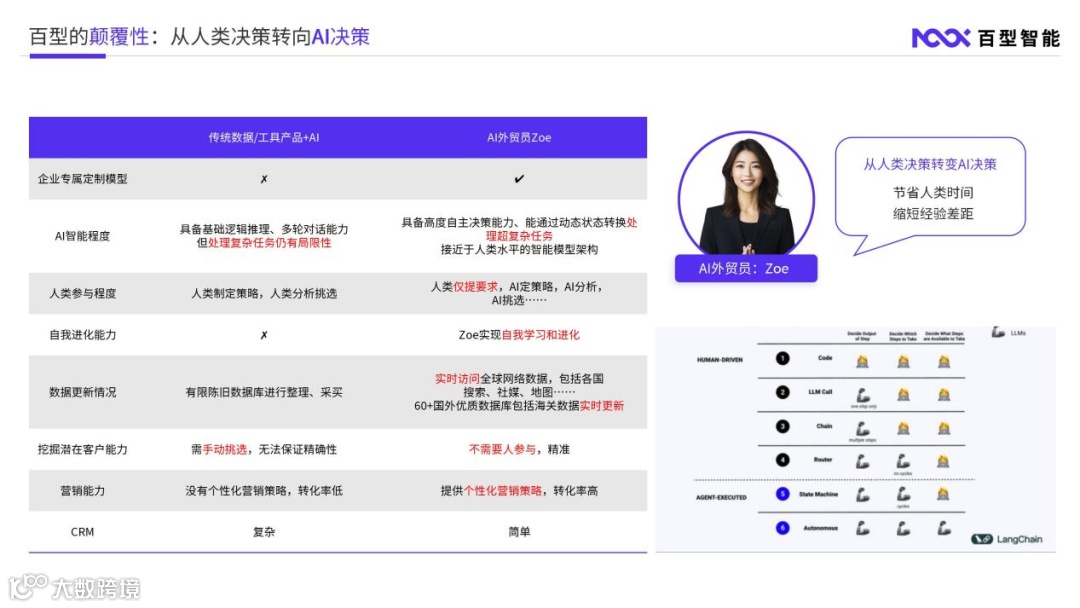The width and height of the screenshot is (1080, 608).
Task: Click the muscle icon above 'one step only'
Action: pos(862,395)
